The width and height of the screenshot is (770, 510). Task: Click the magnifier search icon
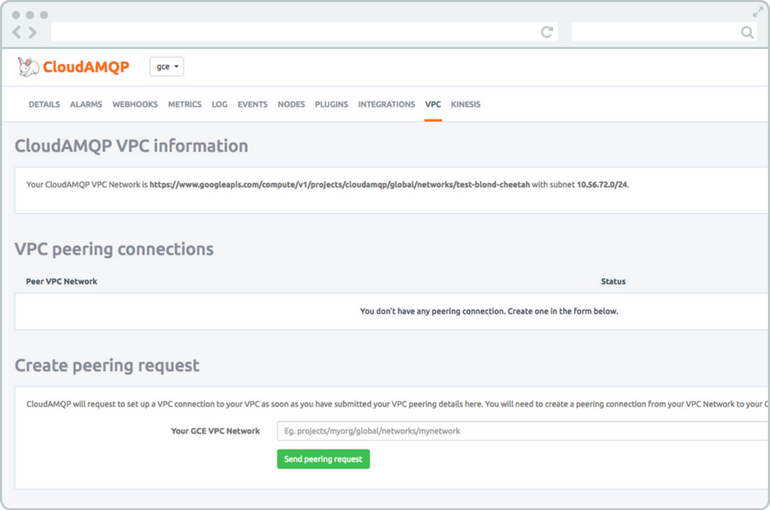(747, 32)
